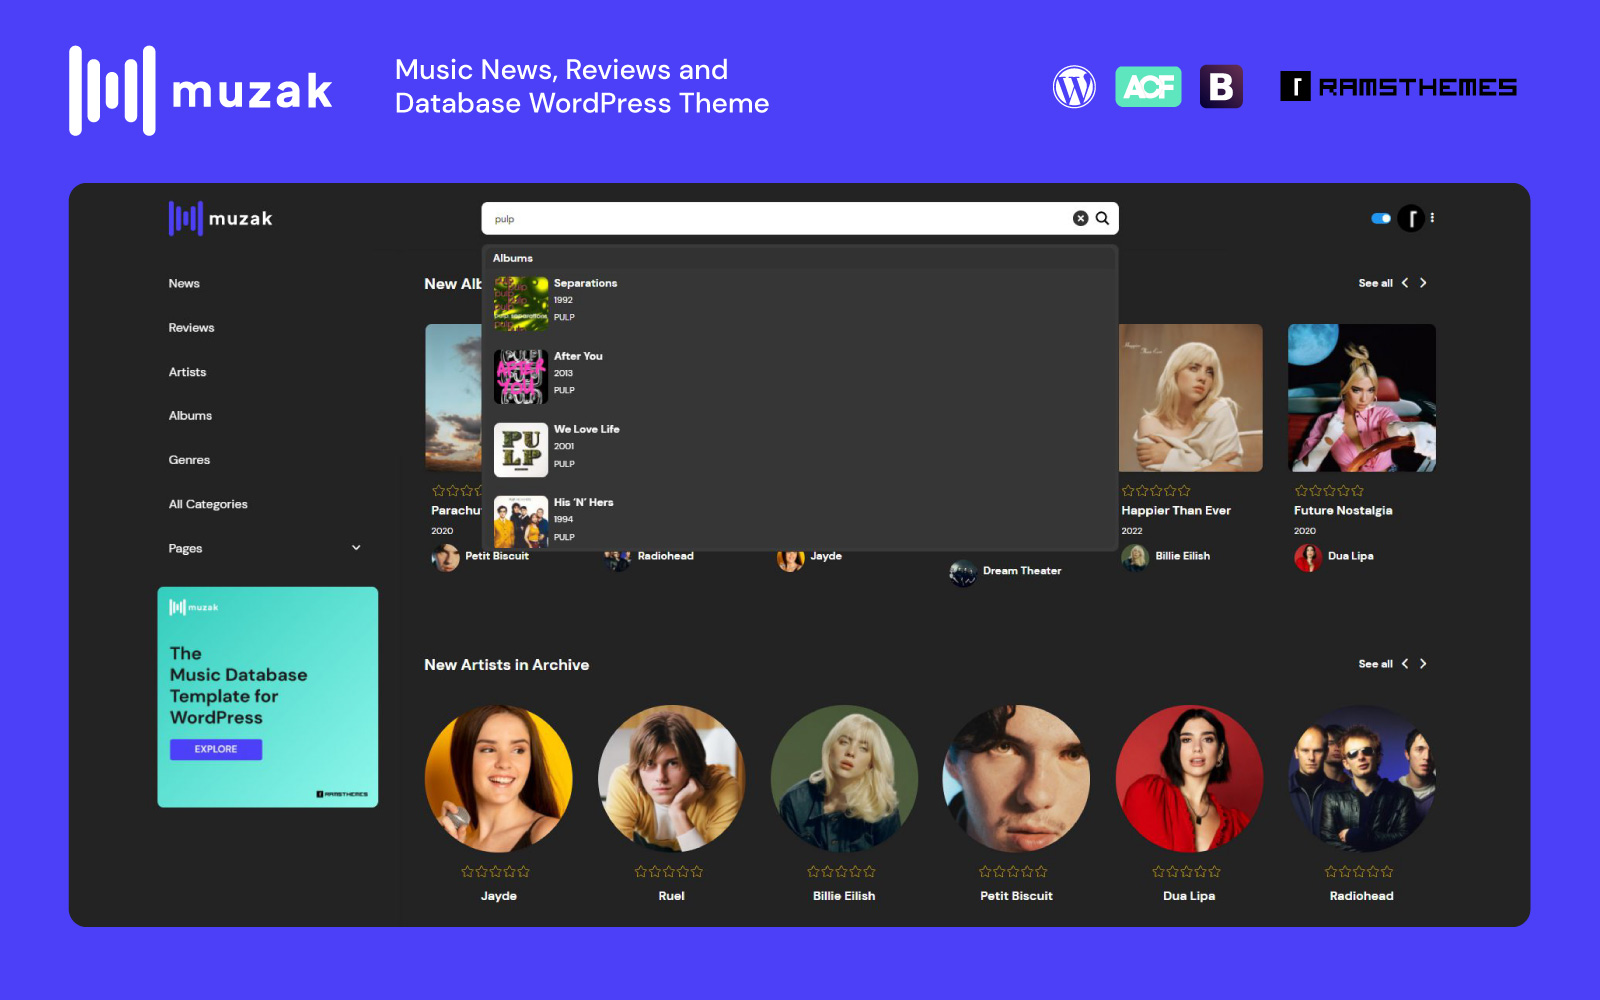Select the His 'N' Hers search result
This screenshot has height=1000, width=1600.
800,521
